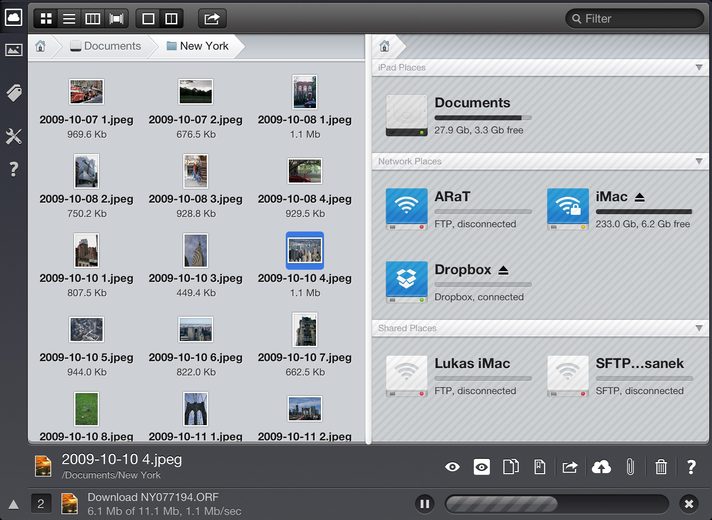Click the share button in top toolbar
Viewport: 712px width, 520px height.
point(212,19)
